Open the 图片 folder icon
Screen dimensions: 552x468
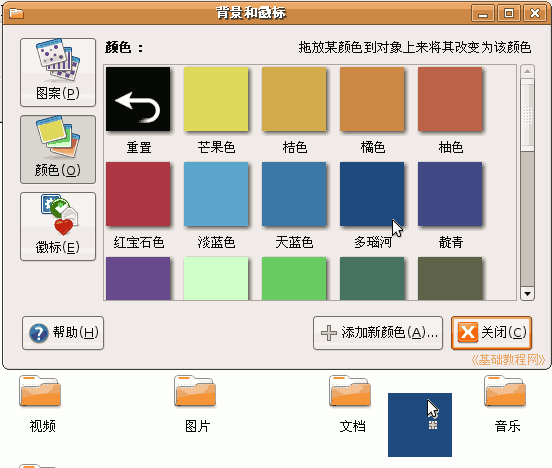(x=195, y=391)
